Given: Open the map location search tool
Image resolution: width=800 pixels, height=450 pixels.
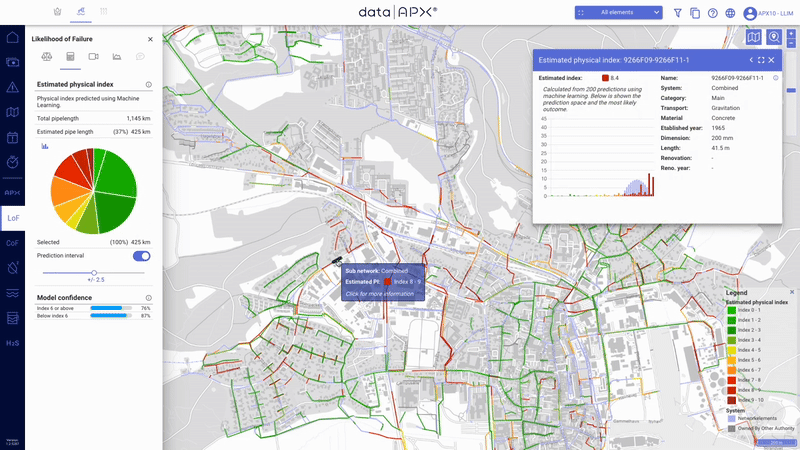Looking at the screenshot, I should [774, 37].
